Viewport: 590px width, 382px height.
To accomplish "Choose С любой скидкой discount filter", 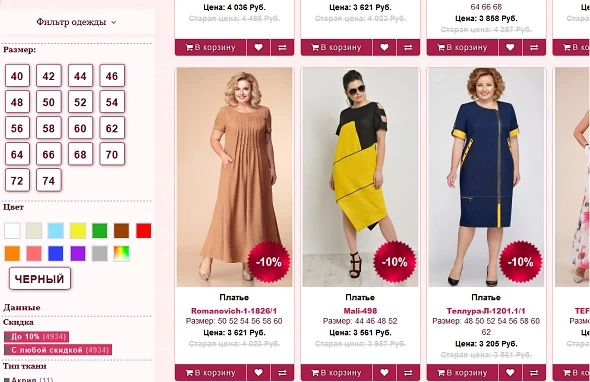I will coord(58,350).
